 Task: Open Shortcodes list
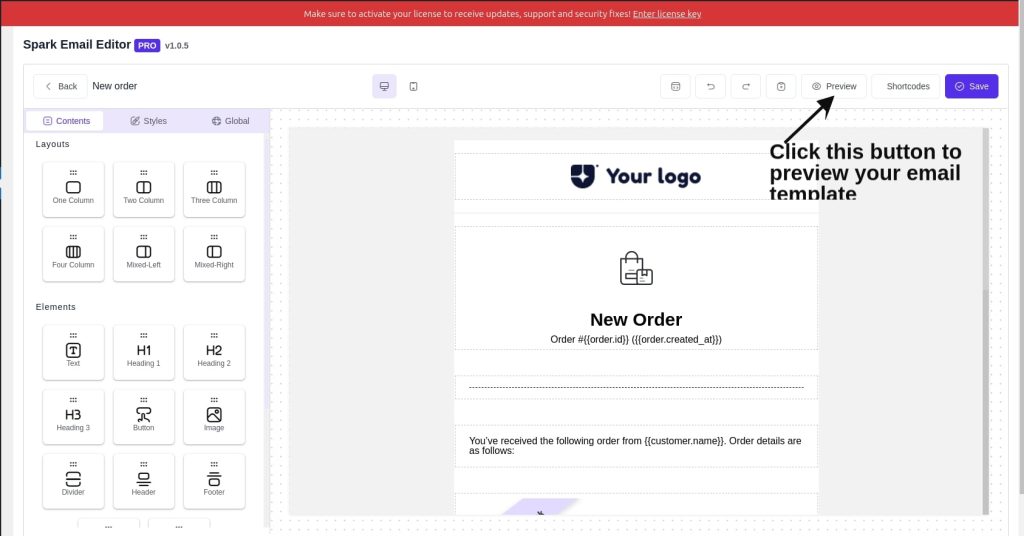coord(908,86)
